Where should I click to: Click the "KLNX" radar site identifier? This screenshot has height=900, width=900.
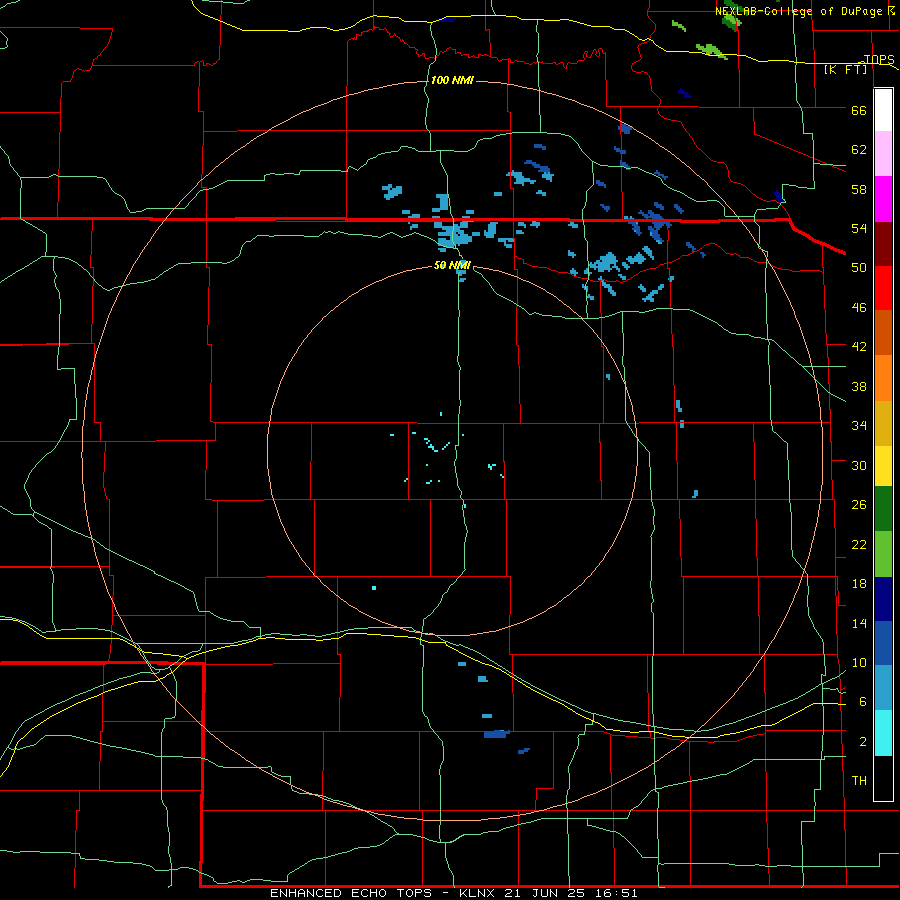(x=478, y=893)
